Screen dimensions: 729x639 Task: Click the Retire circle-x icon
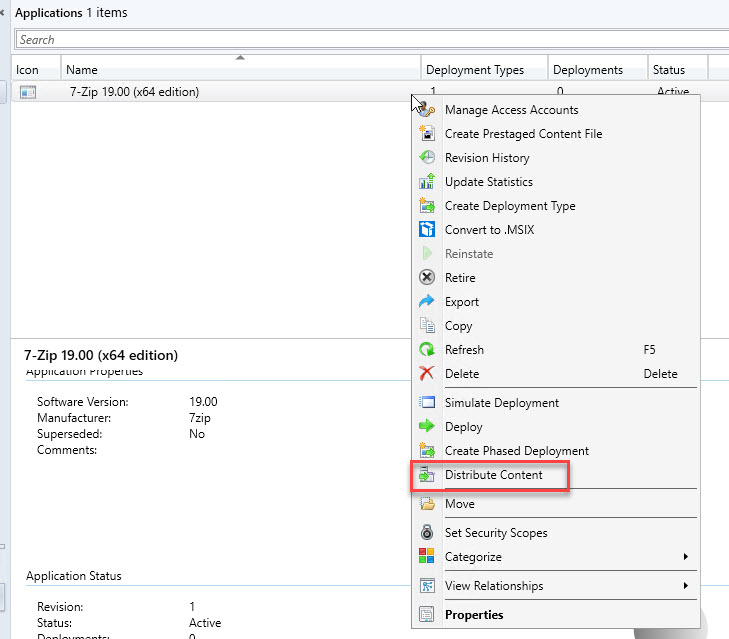pos(427,278)
